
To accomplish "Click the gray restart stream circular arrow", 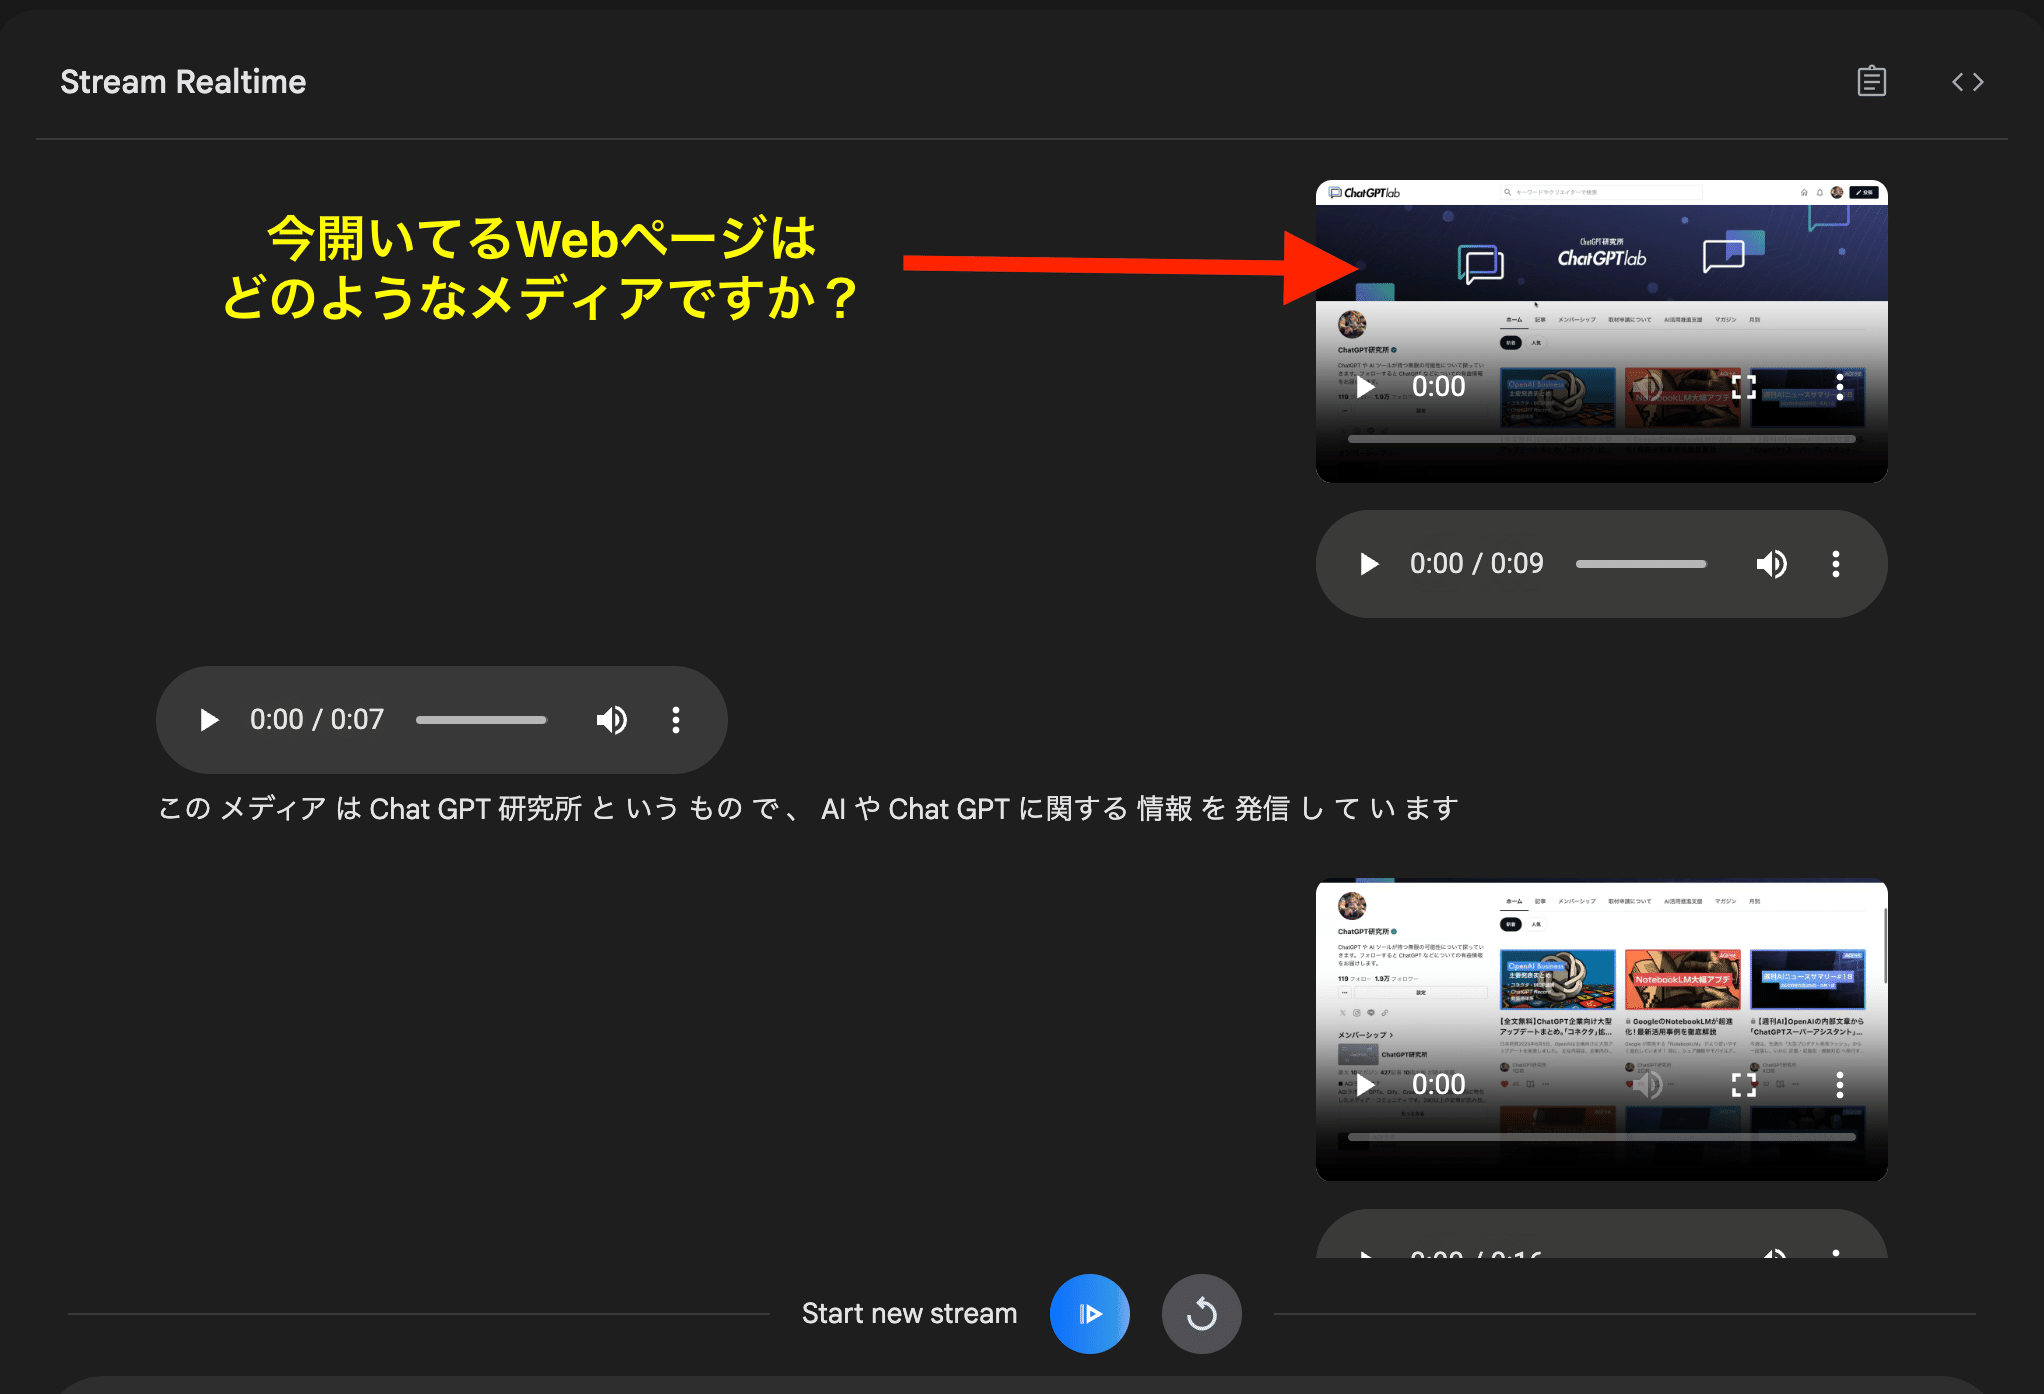I will (1201, 1313).
